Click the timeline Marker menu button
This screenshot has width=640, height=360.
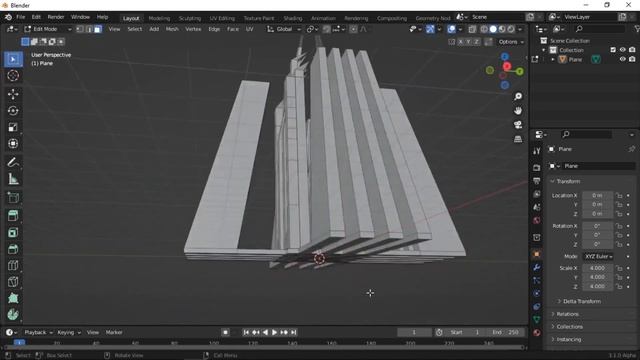(114, 332)
